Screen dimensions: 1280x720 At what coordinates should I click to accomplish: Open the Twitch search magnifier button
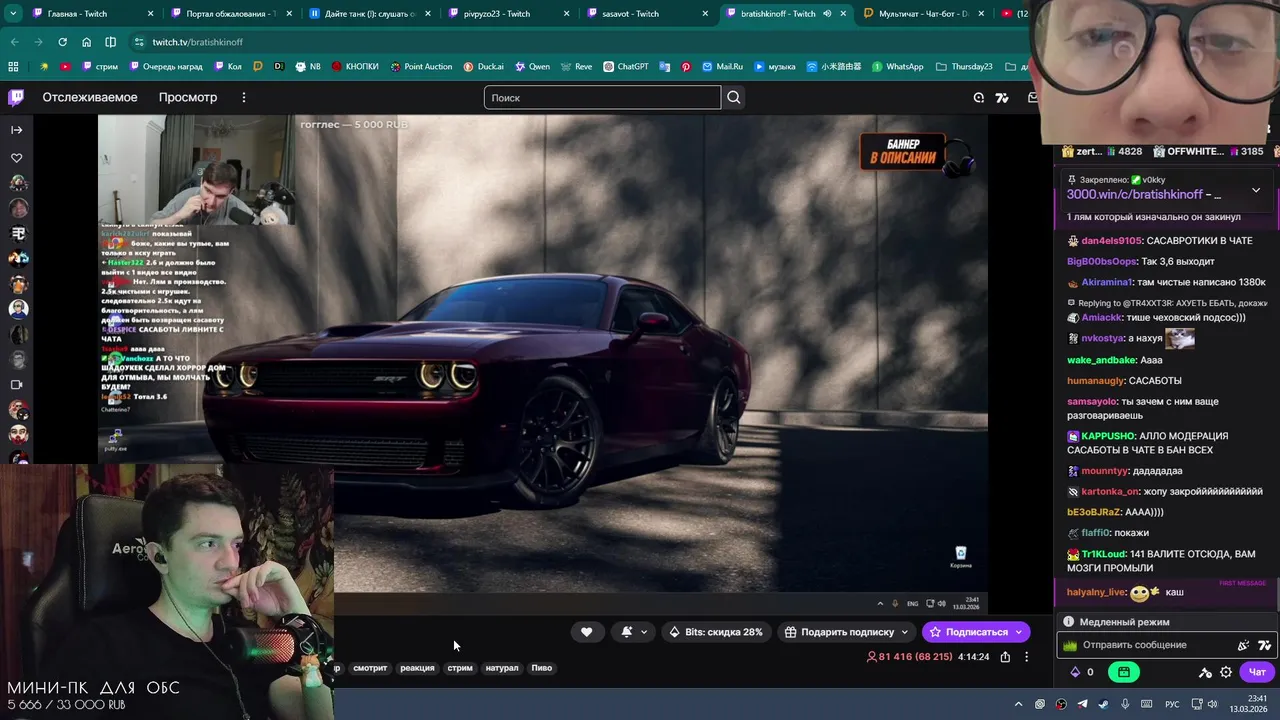(x=734, y=97)
